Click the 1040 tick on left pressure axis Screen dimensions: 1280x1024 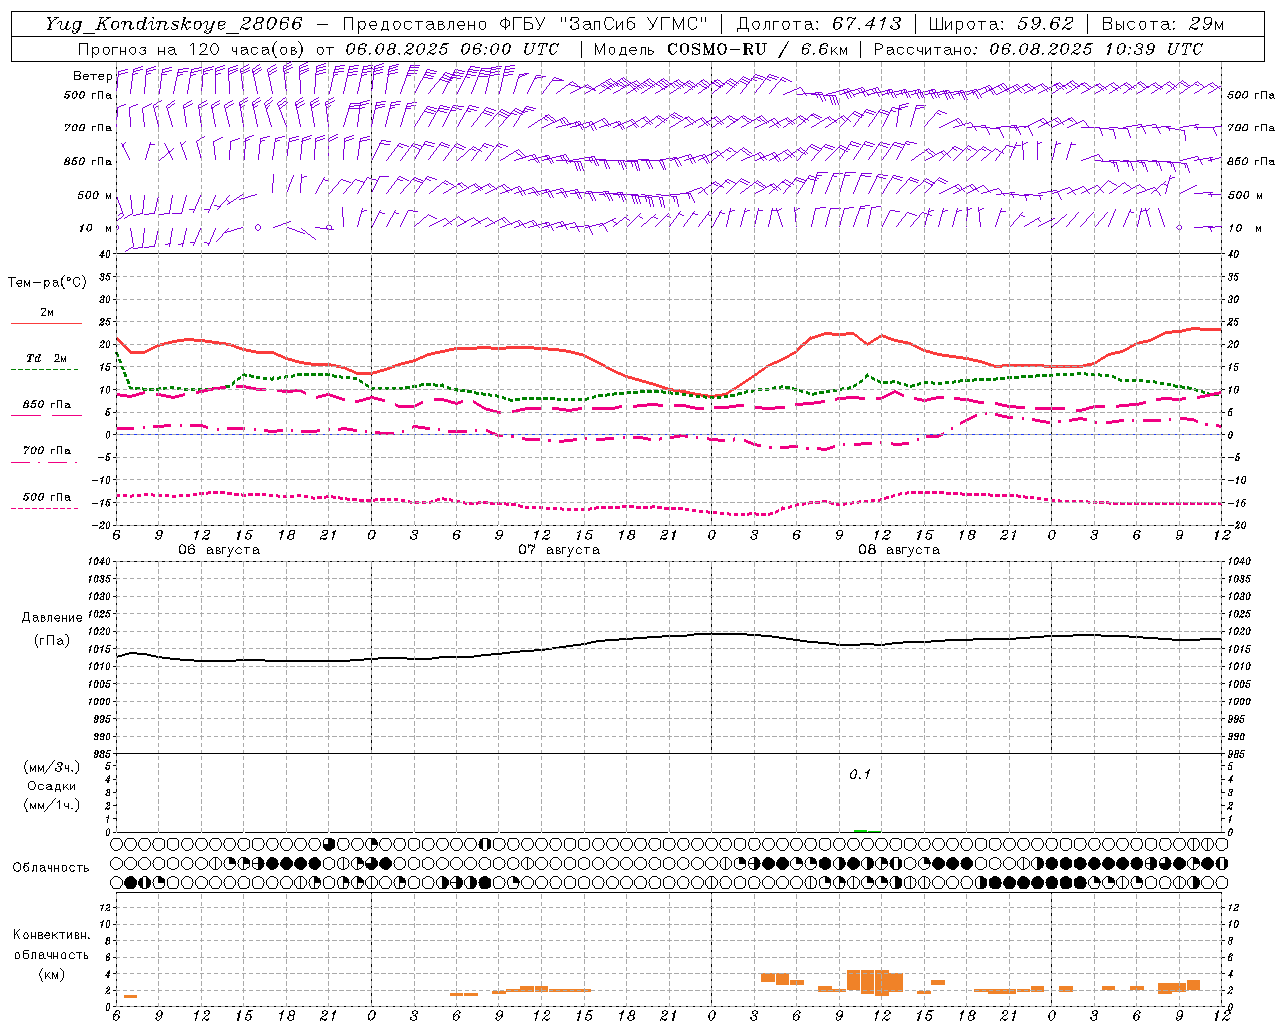(x=97, y=561)
